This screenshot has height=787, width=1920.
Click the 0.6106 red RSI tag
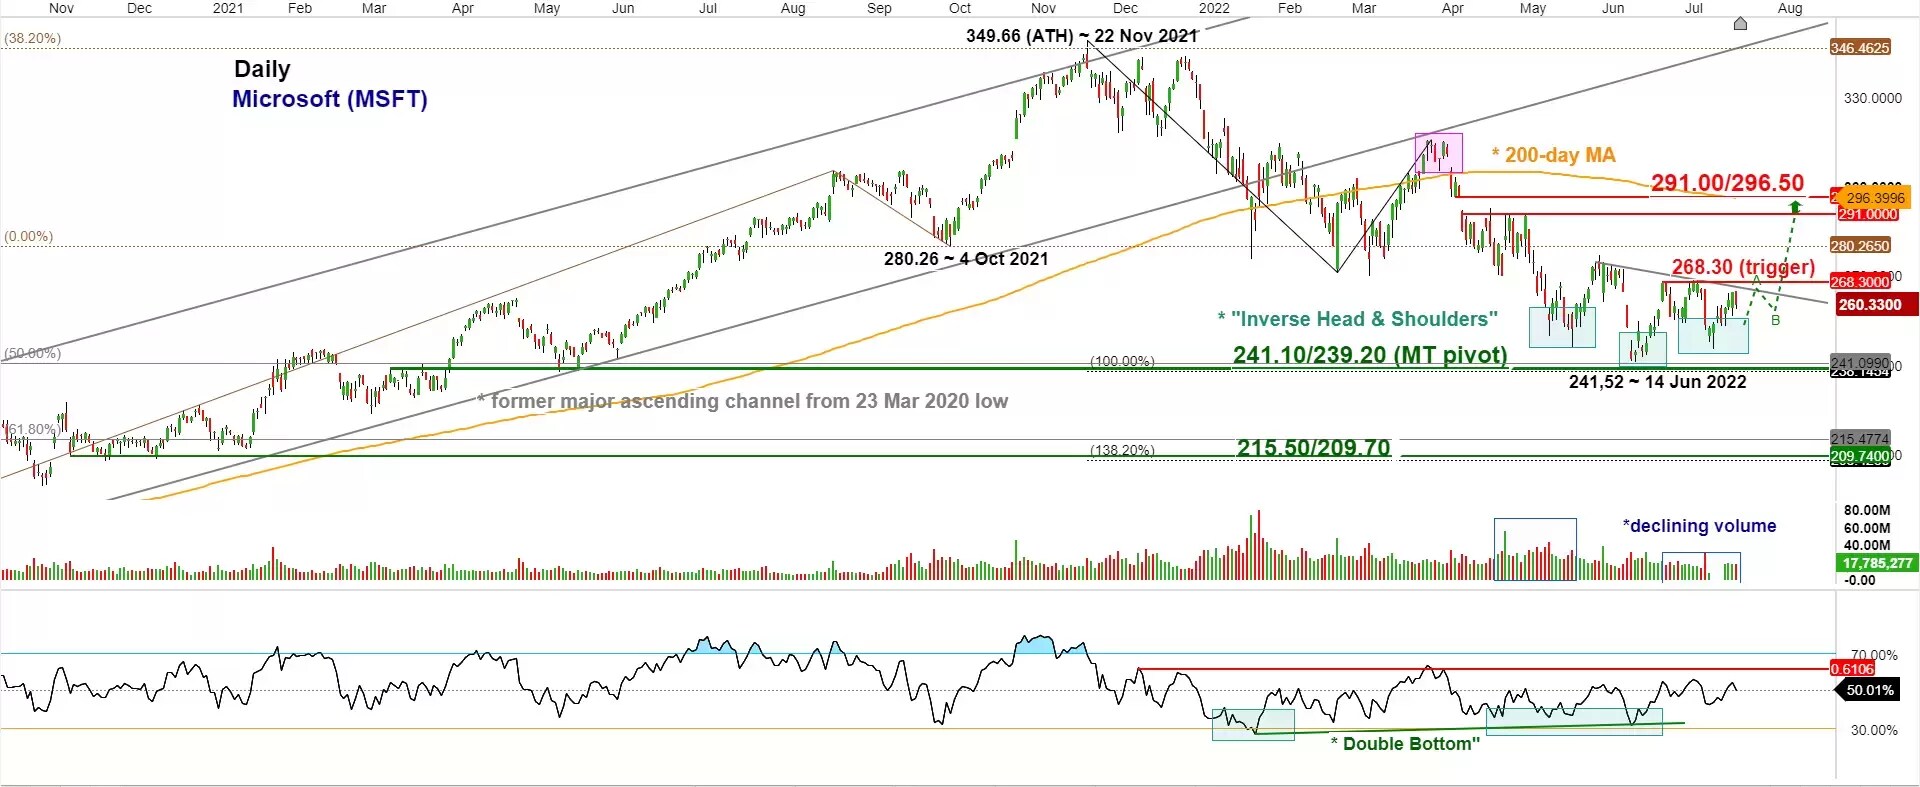pos(1852,669)
